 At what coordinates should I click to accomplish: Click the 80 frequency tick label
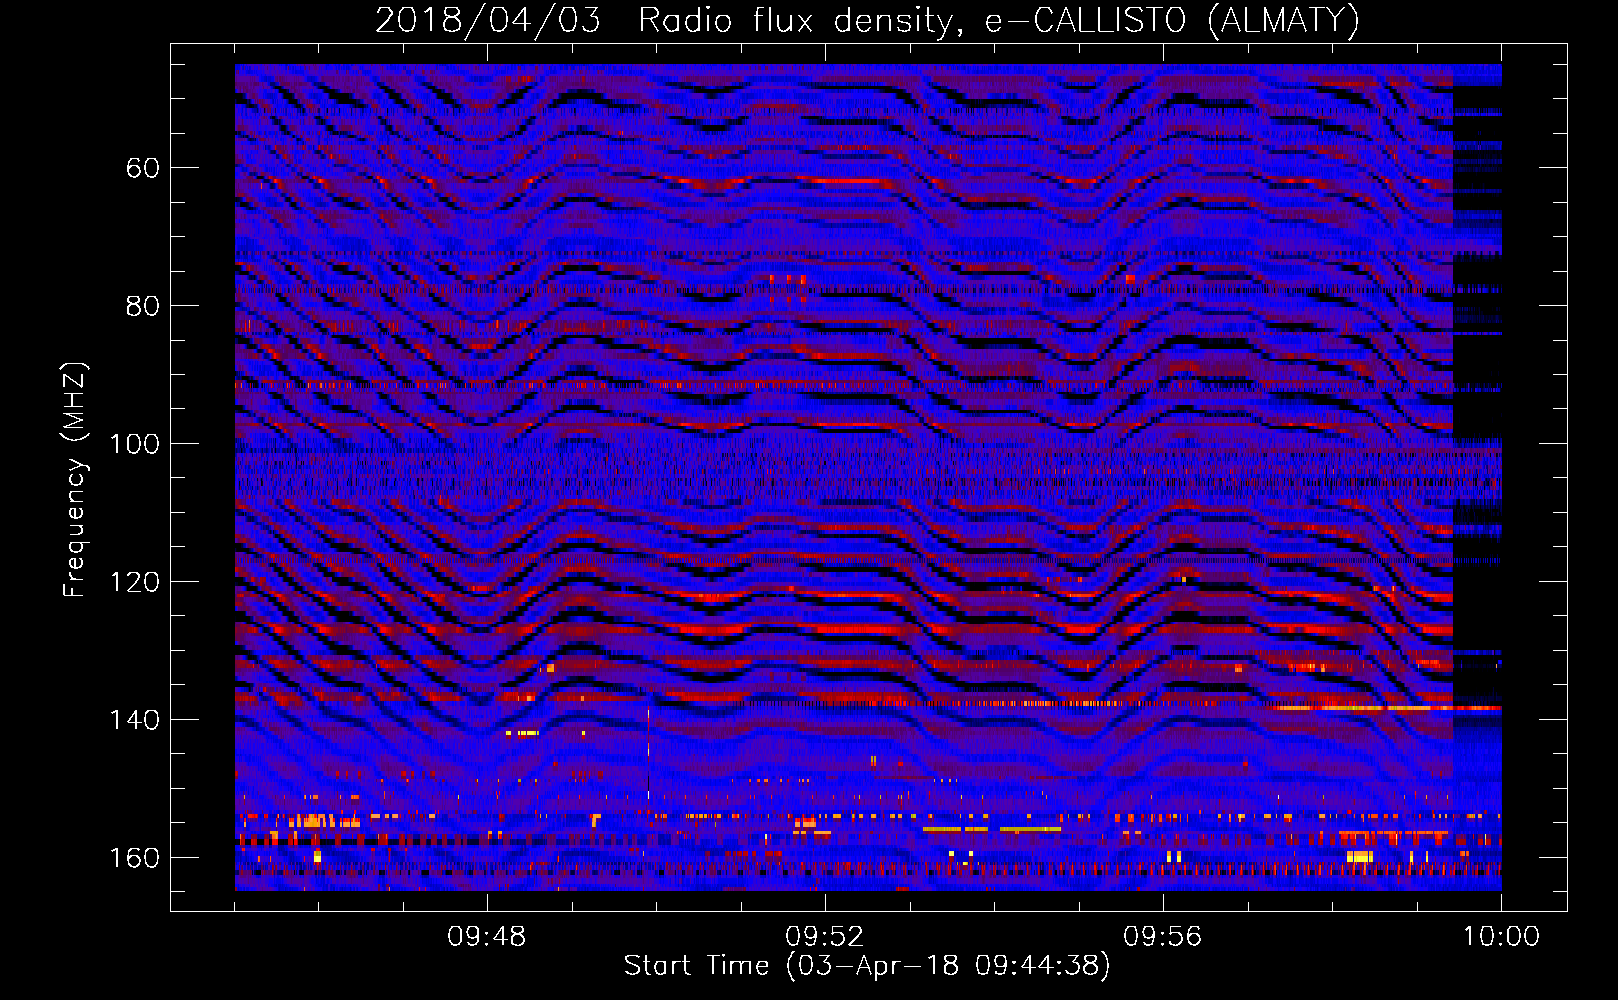[x=143, y=306]
